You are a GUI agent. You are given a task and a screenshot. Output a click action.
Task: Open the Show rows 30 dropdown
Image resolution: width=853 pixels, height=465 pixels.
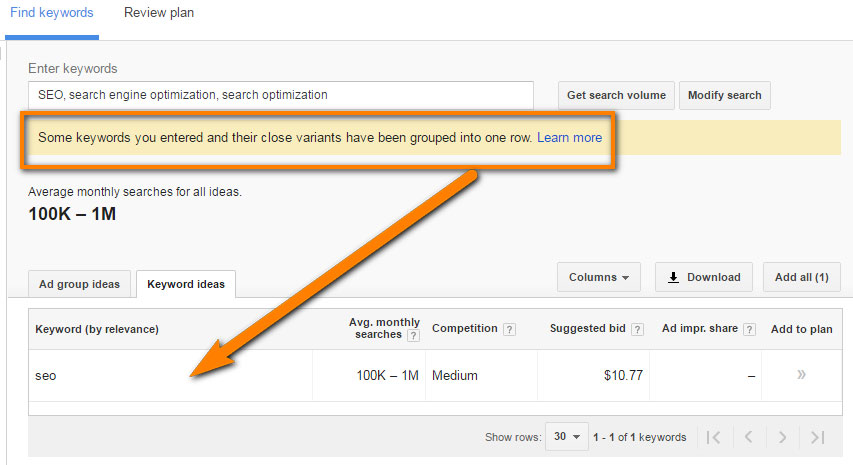coord(567,437)
